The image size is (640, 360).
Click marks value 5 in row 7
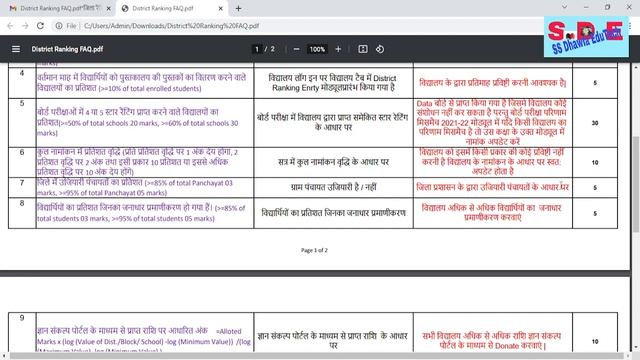(x=595, y=188)
